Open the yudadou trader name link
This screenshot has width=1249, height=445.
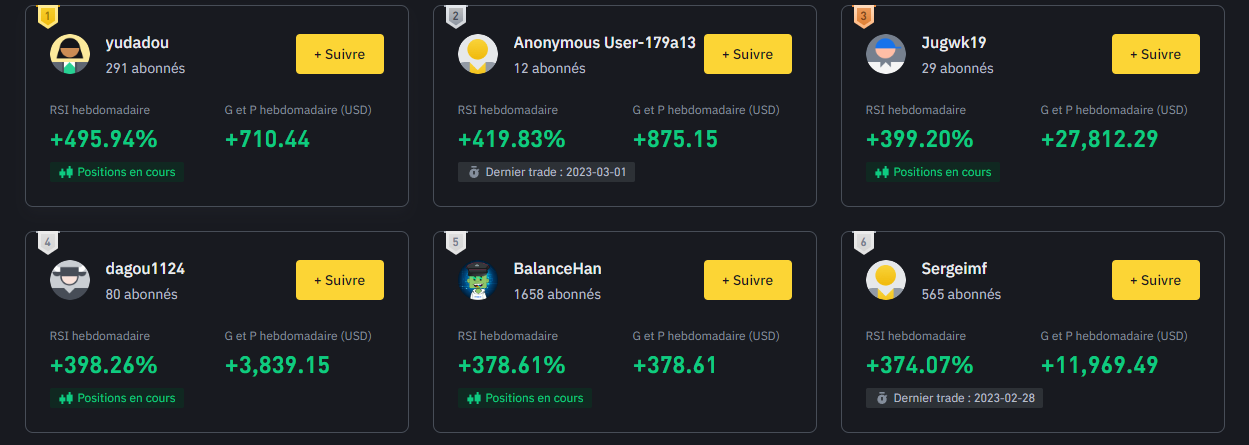(x=137, y=43)
